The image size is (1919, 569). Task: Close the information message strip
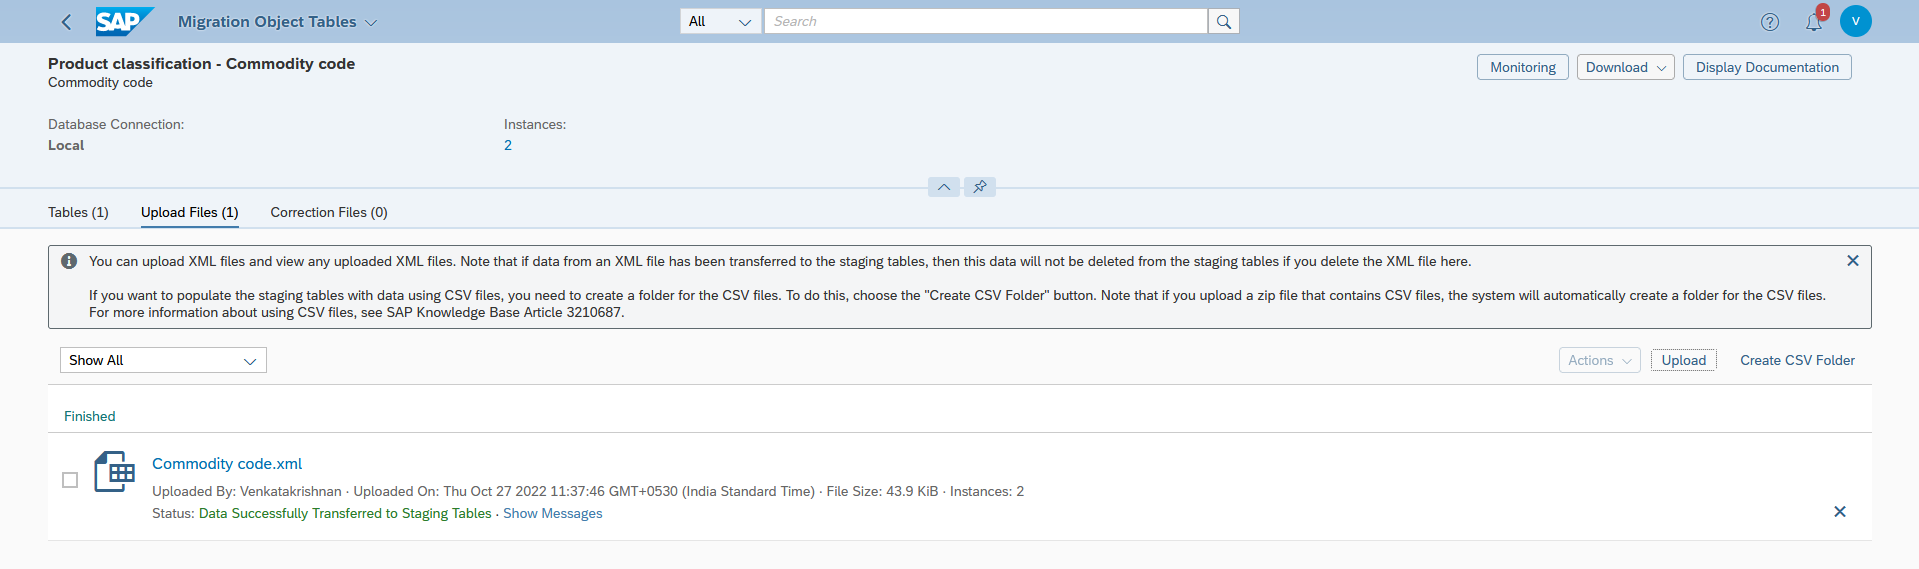1853,261
